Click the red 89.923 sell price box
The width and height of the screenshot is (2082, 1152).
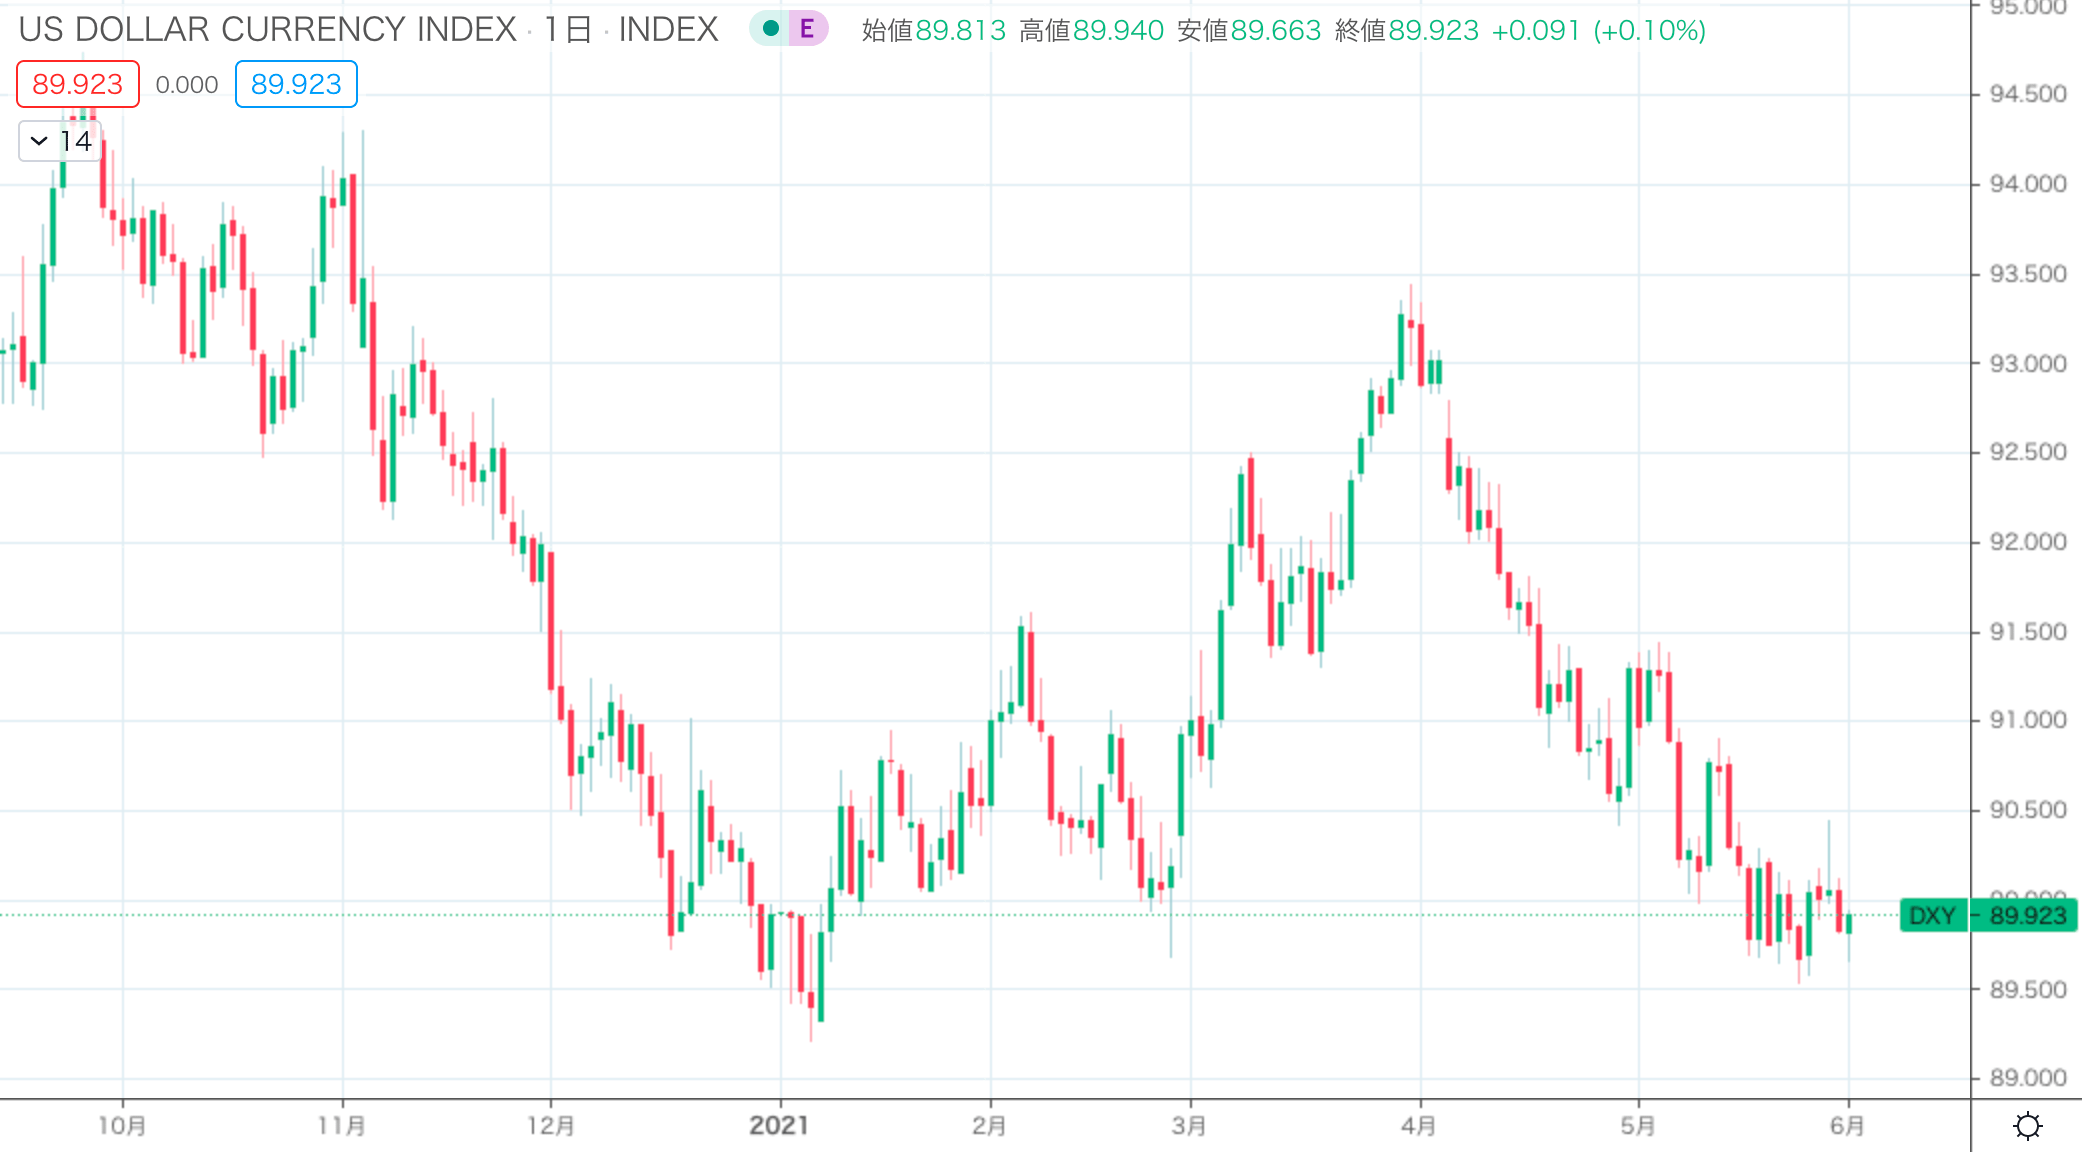tap(78, 84)
